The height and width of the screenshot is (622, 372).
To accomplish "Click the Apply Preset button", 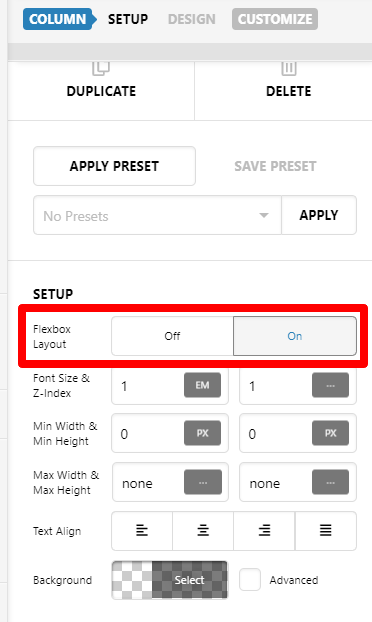I will (114, 166).
